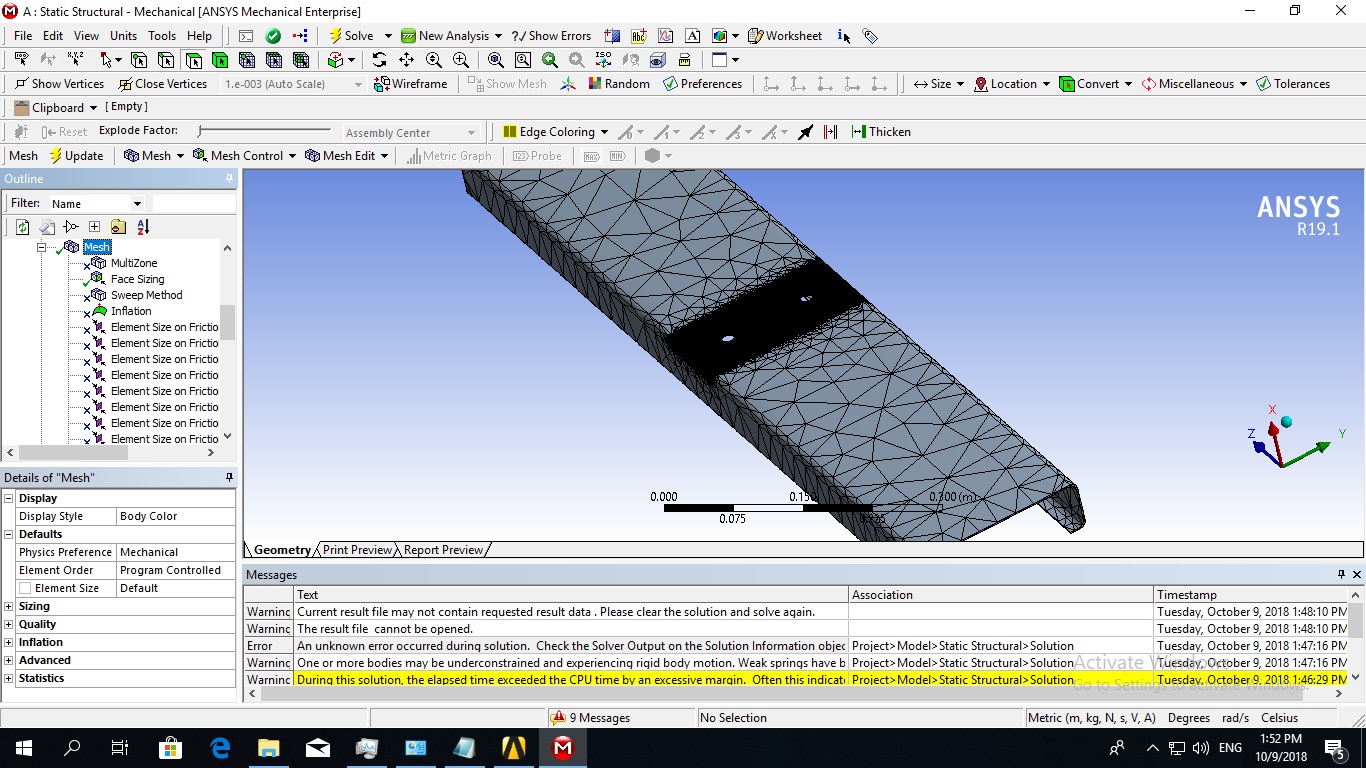
Task: Collapse the Mesh tree node
Action: (x=42, y=247)
